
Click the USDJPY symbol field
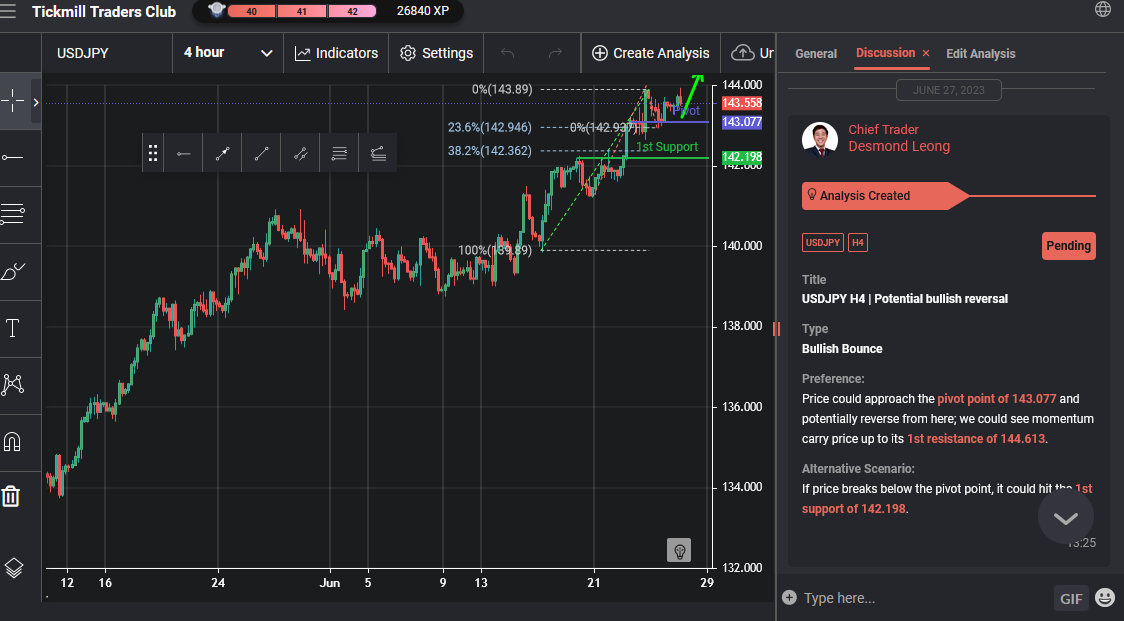click(108, 53)
